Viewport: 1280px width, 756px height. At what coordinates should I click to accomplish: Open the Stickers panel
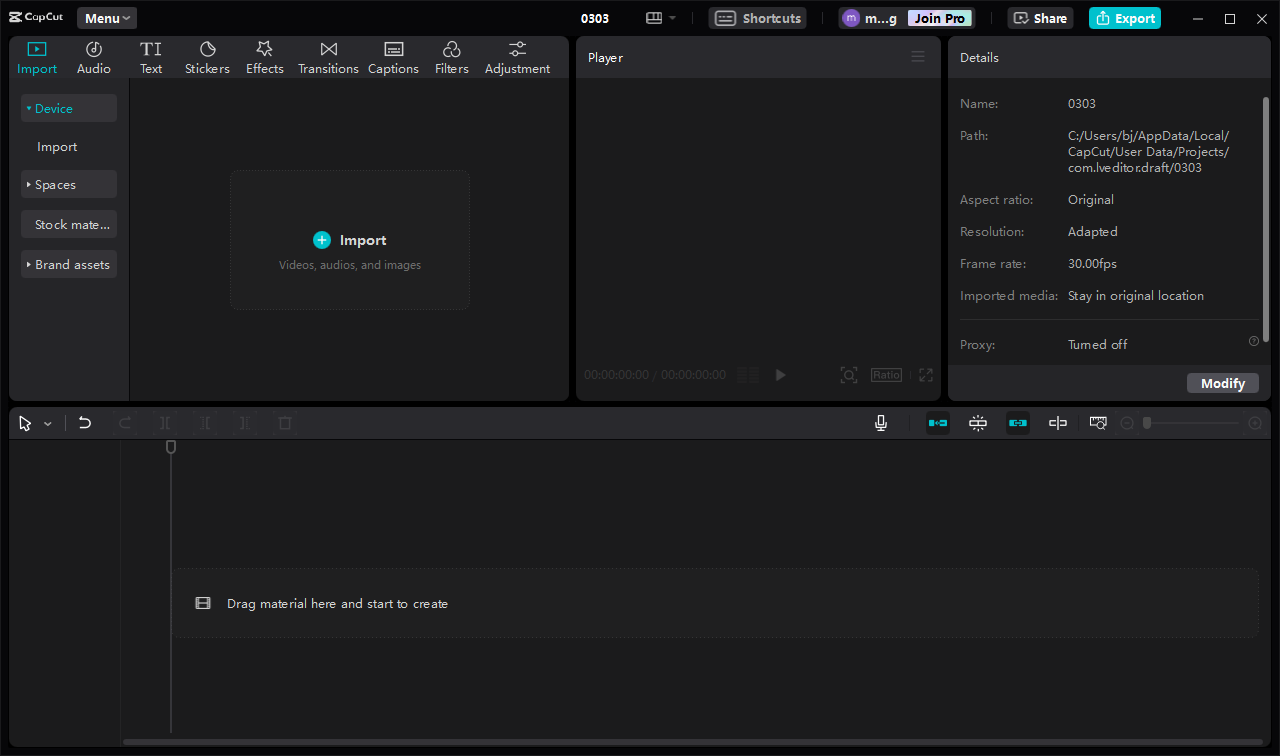coord(207,57)
